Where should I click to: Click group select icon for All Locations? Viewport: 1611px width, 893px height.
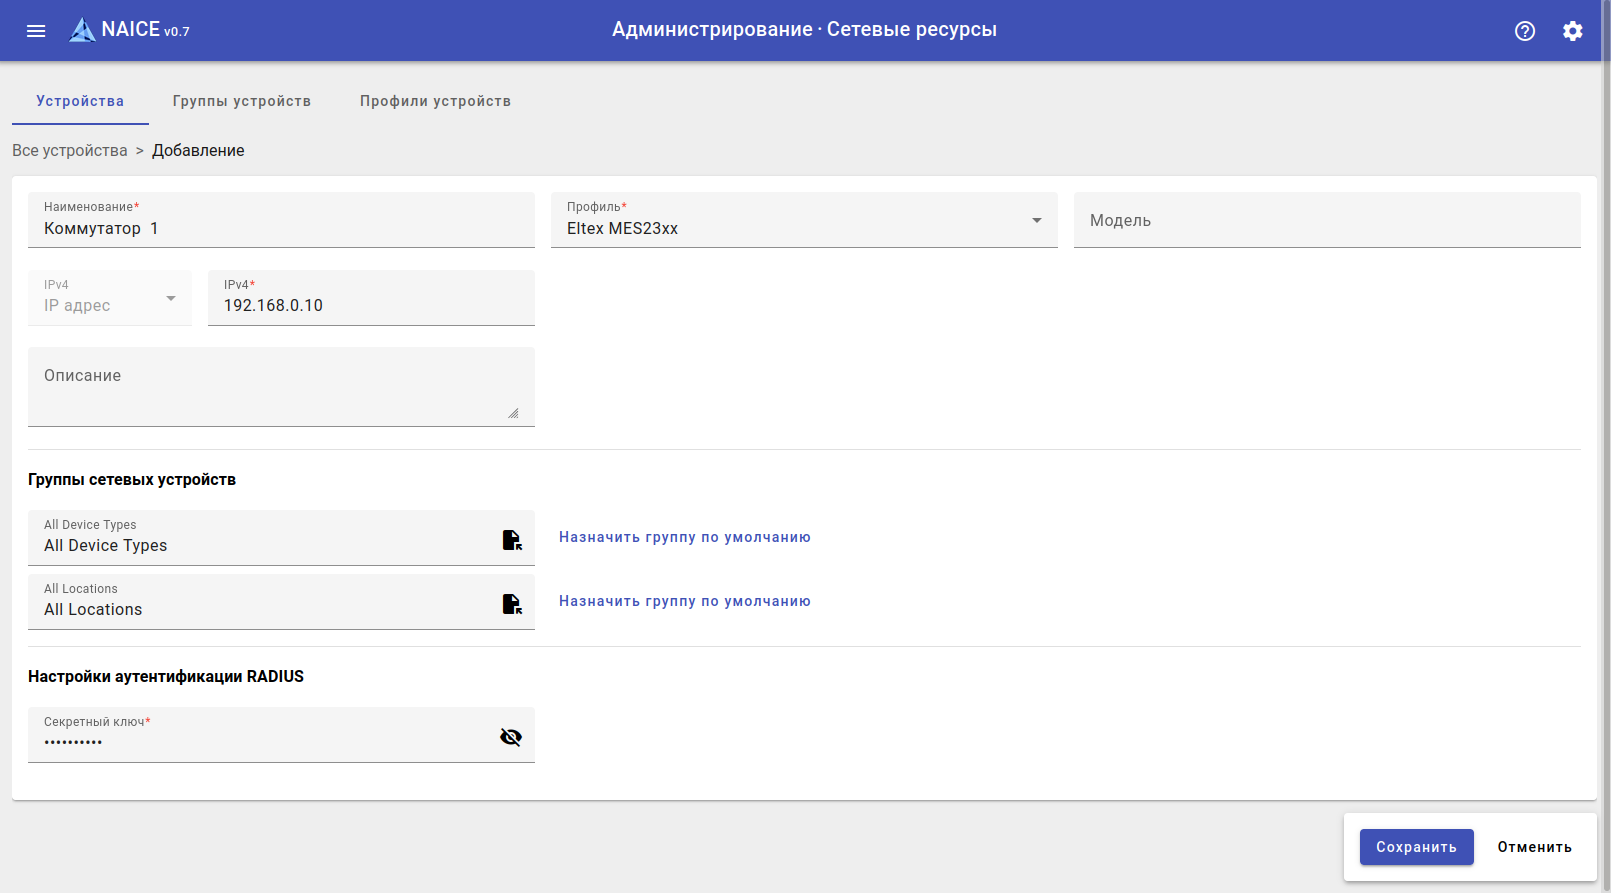(x=511, y=604)
